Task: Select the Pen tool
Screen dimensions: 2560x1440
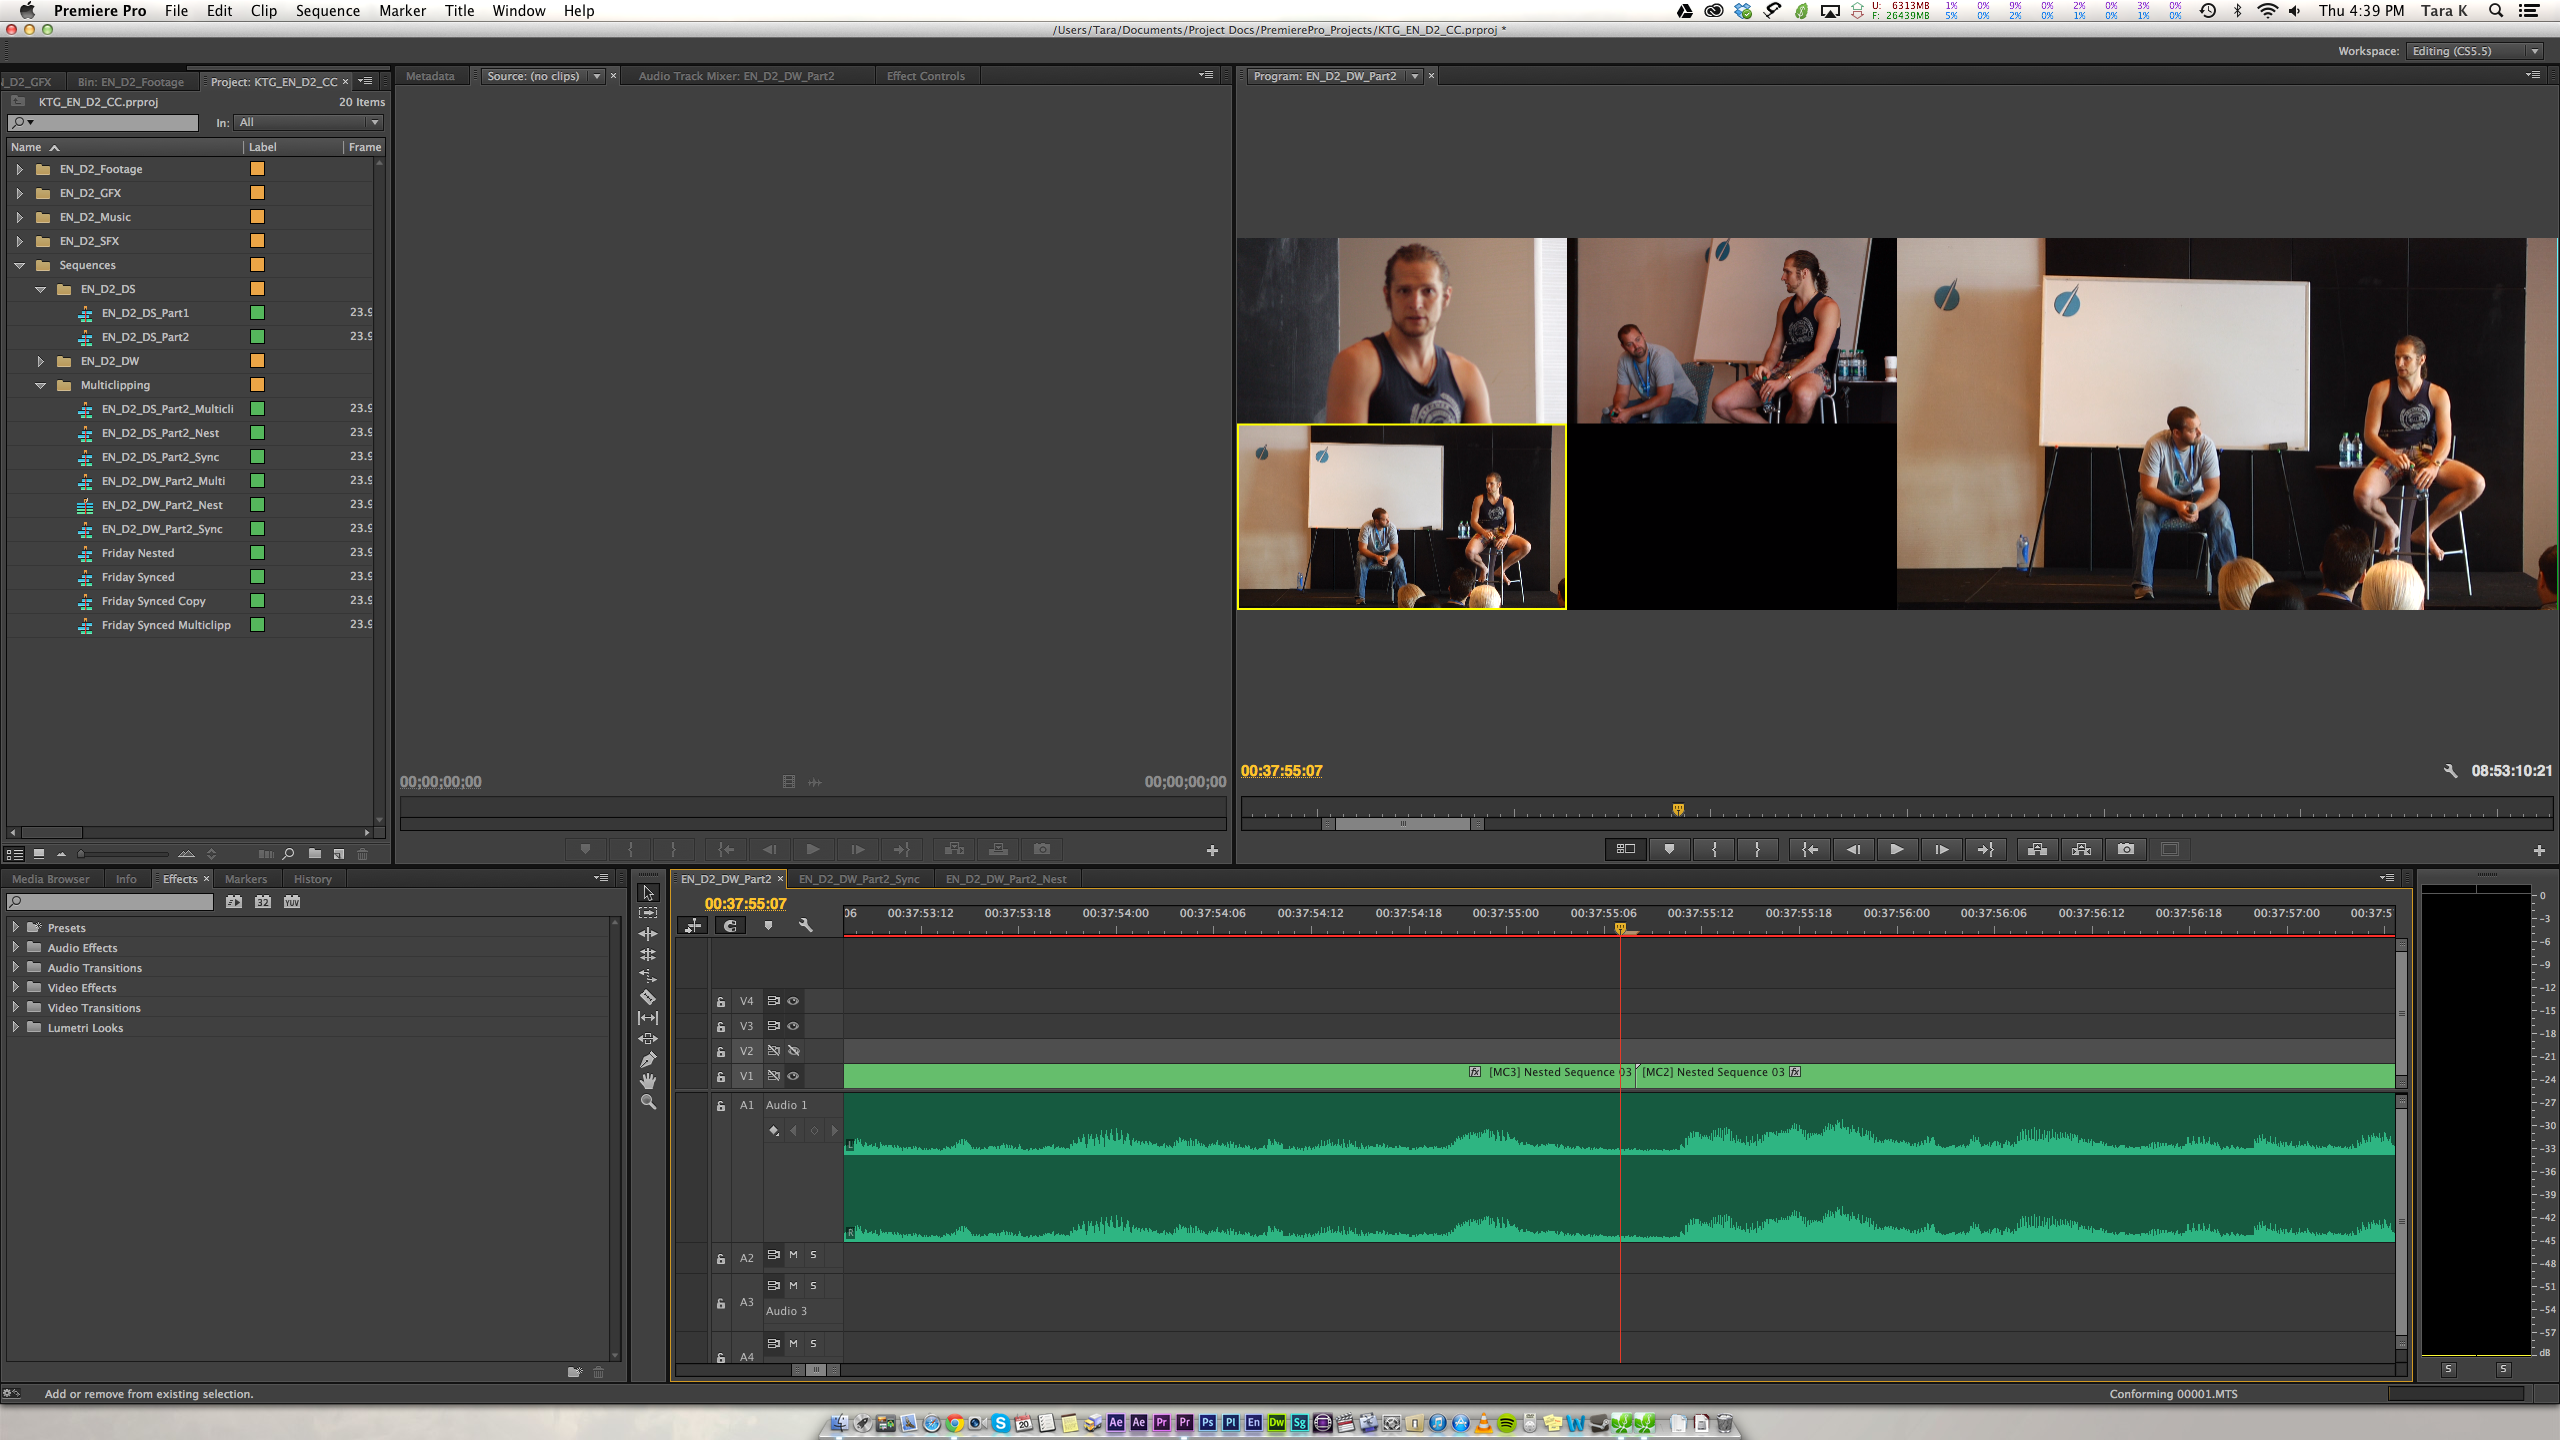Action: click(x=648, y=1060)
